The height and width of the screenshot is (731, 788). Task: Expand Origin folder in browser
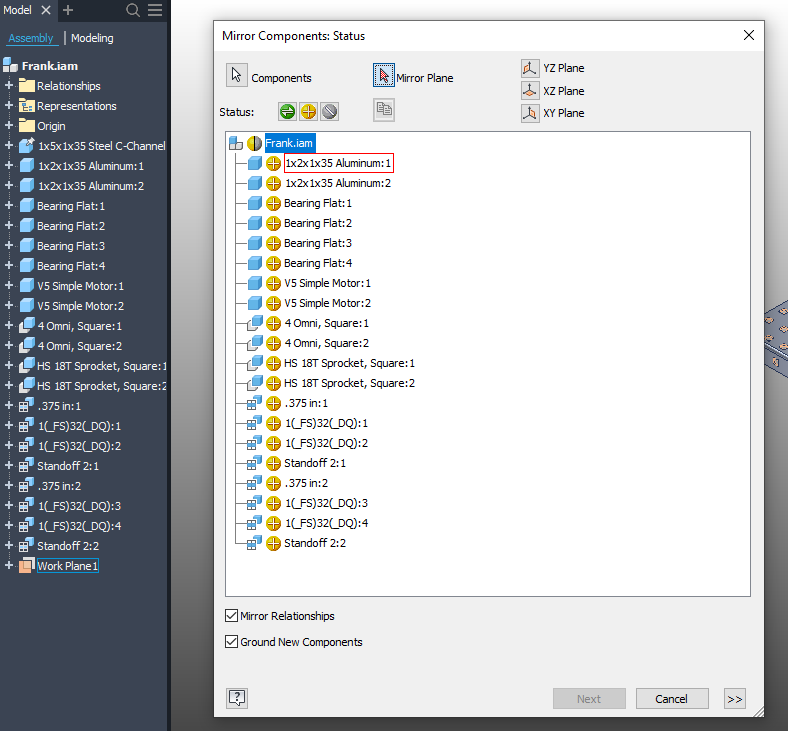9,125
